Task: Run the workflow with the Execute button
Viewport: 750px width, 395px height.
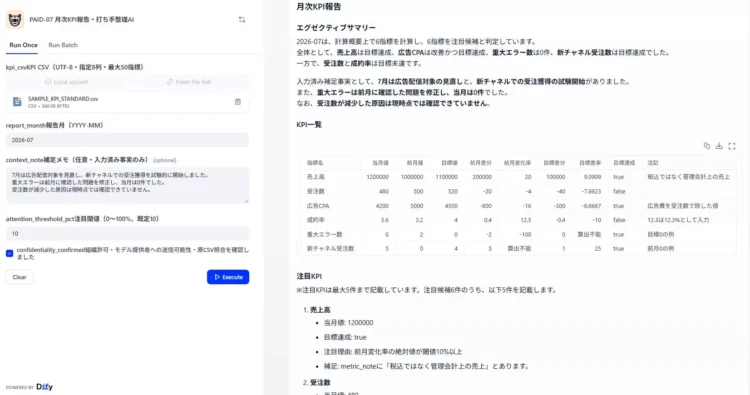Action: (x=228, y=277)
